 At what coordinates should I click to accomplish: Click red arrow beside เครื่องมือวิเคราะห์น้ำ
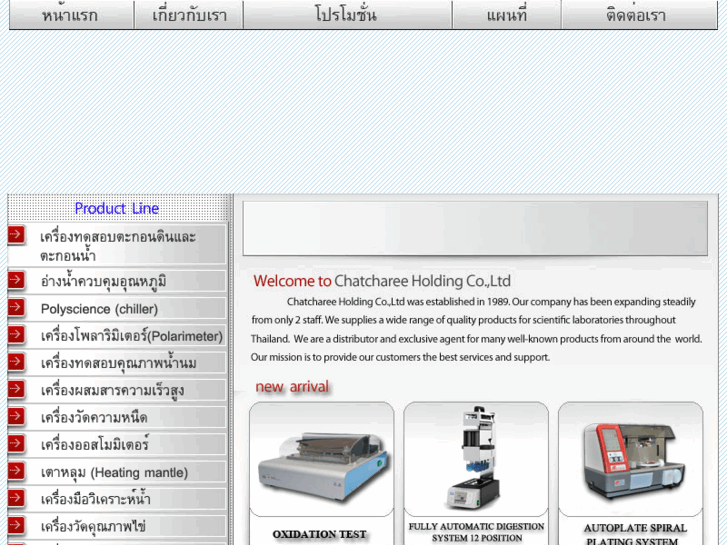[16, 498]
